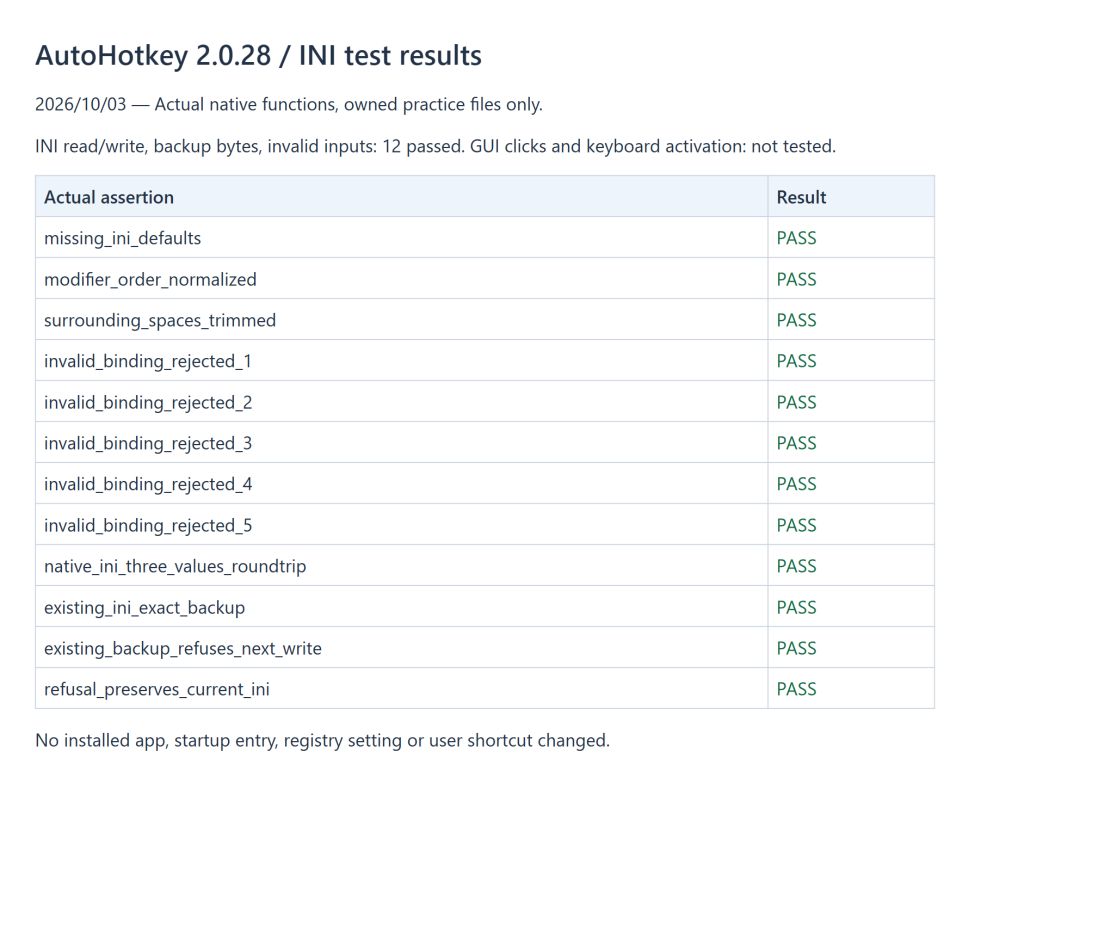1100x950 pixels.
Task: Click PASS for invalid_binding_rejected_2
Action: [796, 403]
